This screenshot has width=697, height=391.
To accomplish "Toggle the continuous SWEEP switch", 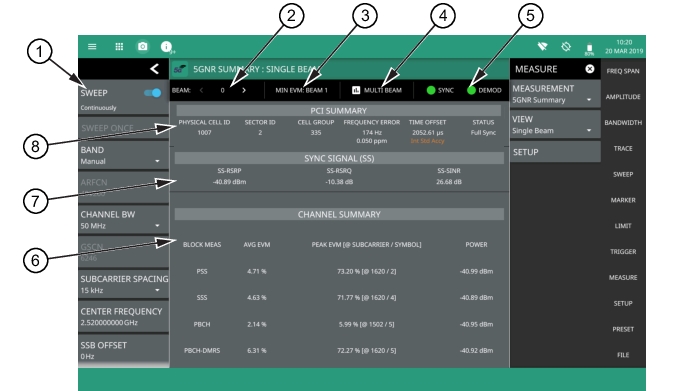I will click(152, 93).
